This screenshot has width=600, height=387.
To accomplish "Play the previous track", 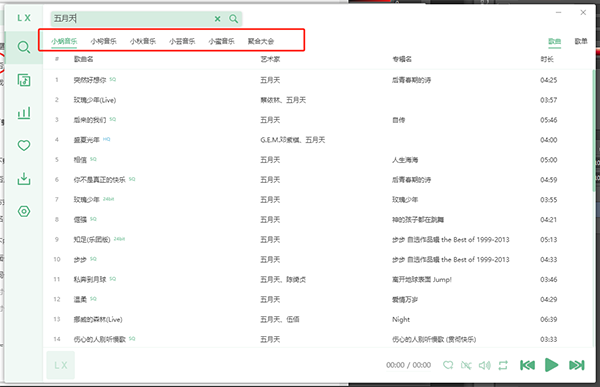I will (x=527, y=365).
